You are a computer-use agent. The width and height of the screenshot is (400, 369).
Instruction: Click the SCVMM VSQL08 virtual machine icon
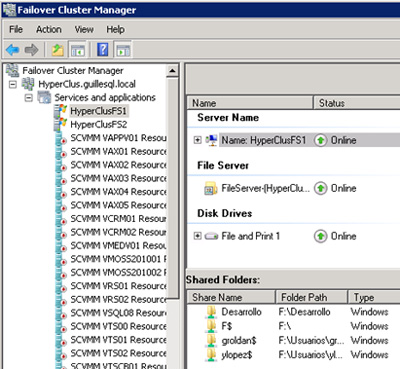tap(61, 313)
